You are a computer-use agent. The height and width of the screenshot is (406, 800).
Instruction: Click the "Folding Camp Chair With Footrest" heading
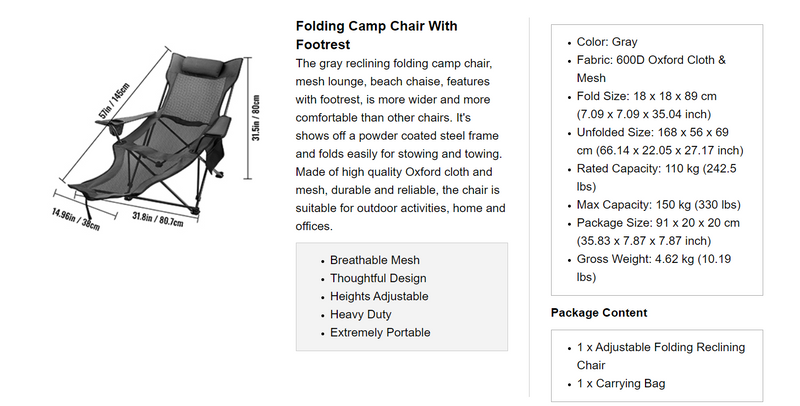click(x=377, y=35)
